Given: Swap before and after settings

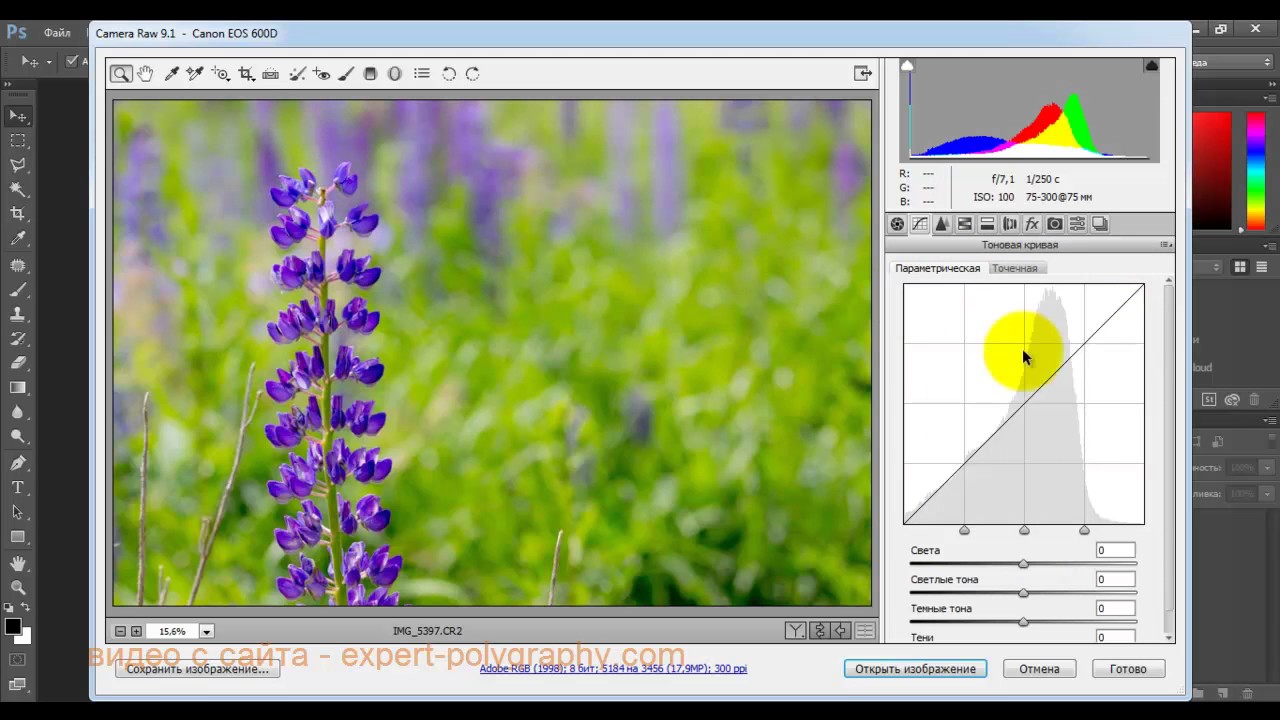Looking at the screenshot, I should [x=819, y=631].
